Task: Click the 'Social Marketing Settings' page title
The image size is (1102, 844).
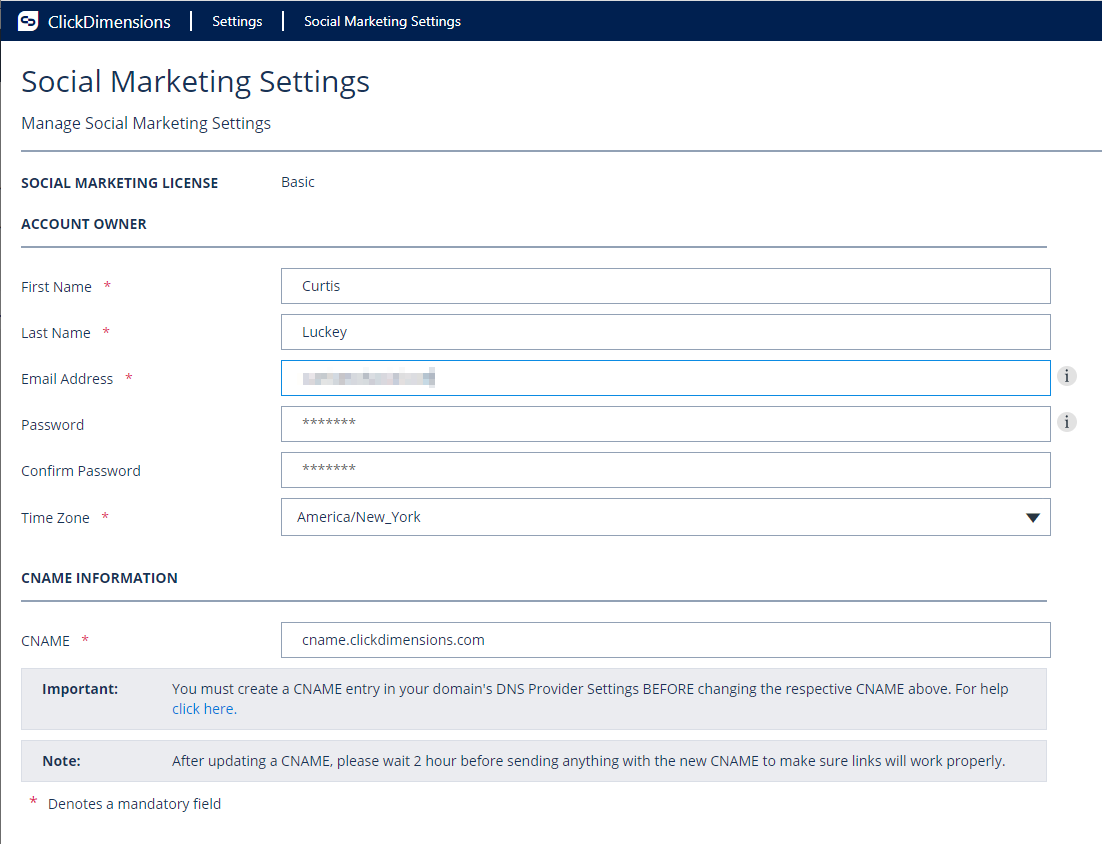Action: click(x=195, y=82)
